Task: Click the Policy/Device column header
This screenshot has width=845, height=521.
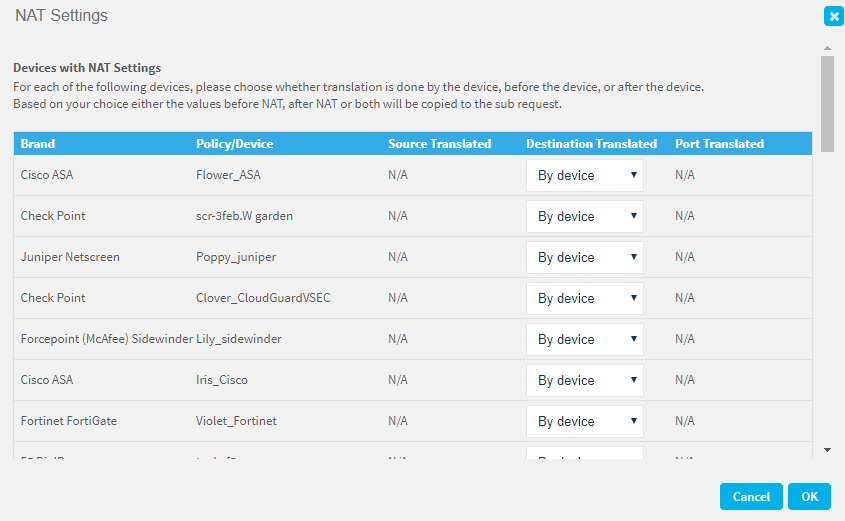Action: (x=234, y=144)
